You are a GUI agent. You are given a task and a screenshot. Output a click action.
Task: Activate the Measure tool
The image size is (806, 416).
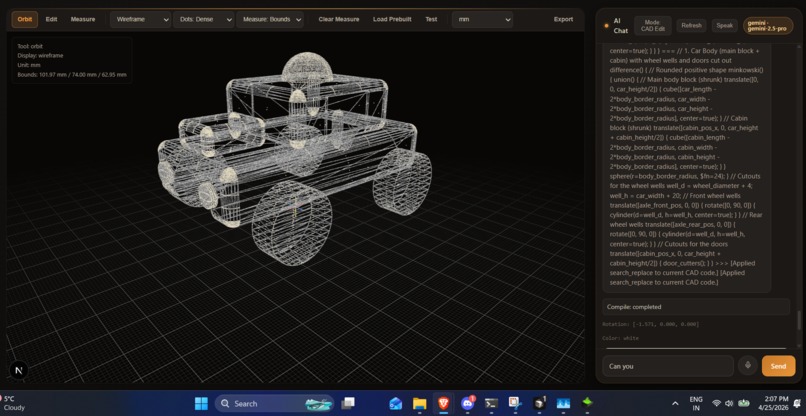(x=83, y=20)
